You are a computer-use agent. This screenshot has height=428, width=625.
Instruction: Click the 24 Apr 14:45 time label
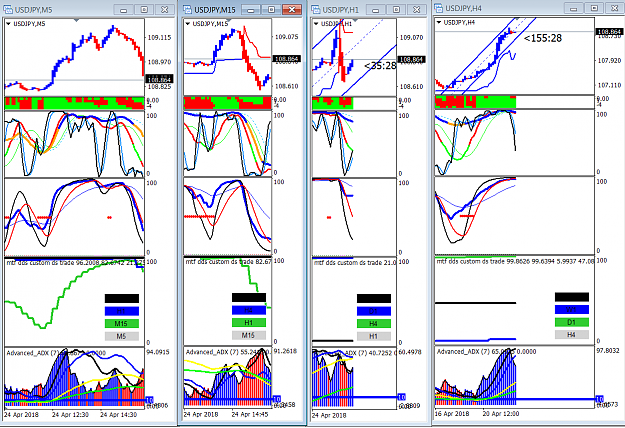click(250, 414)
